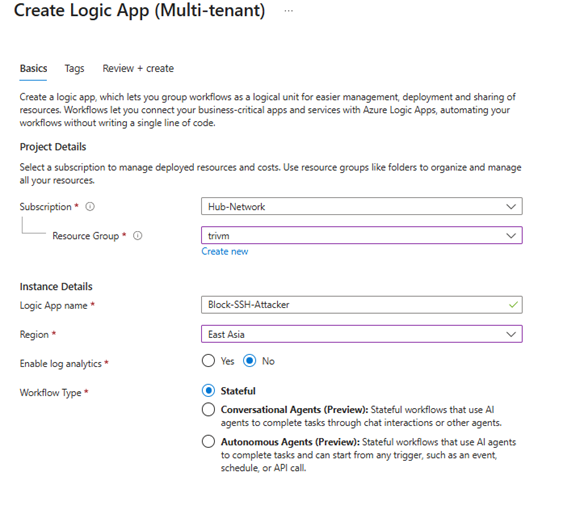Open the Hub-Network subscription dropdown
The width and height of the screenshot is (584, 510).
pos(362,206)
